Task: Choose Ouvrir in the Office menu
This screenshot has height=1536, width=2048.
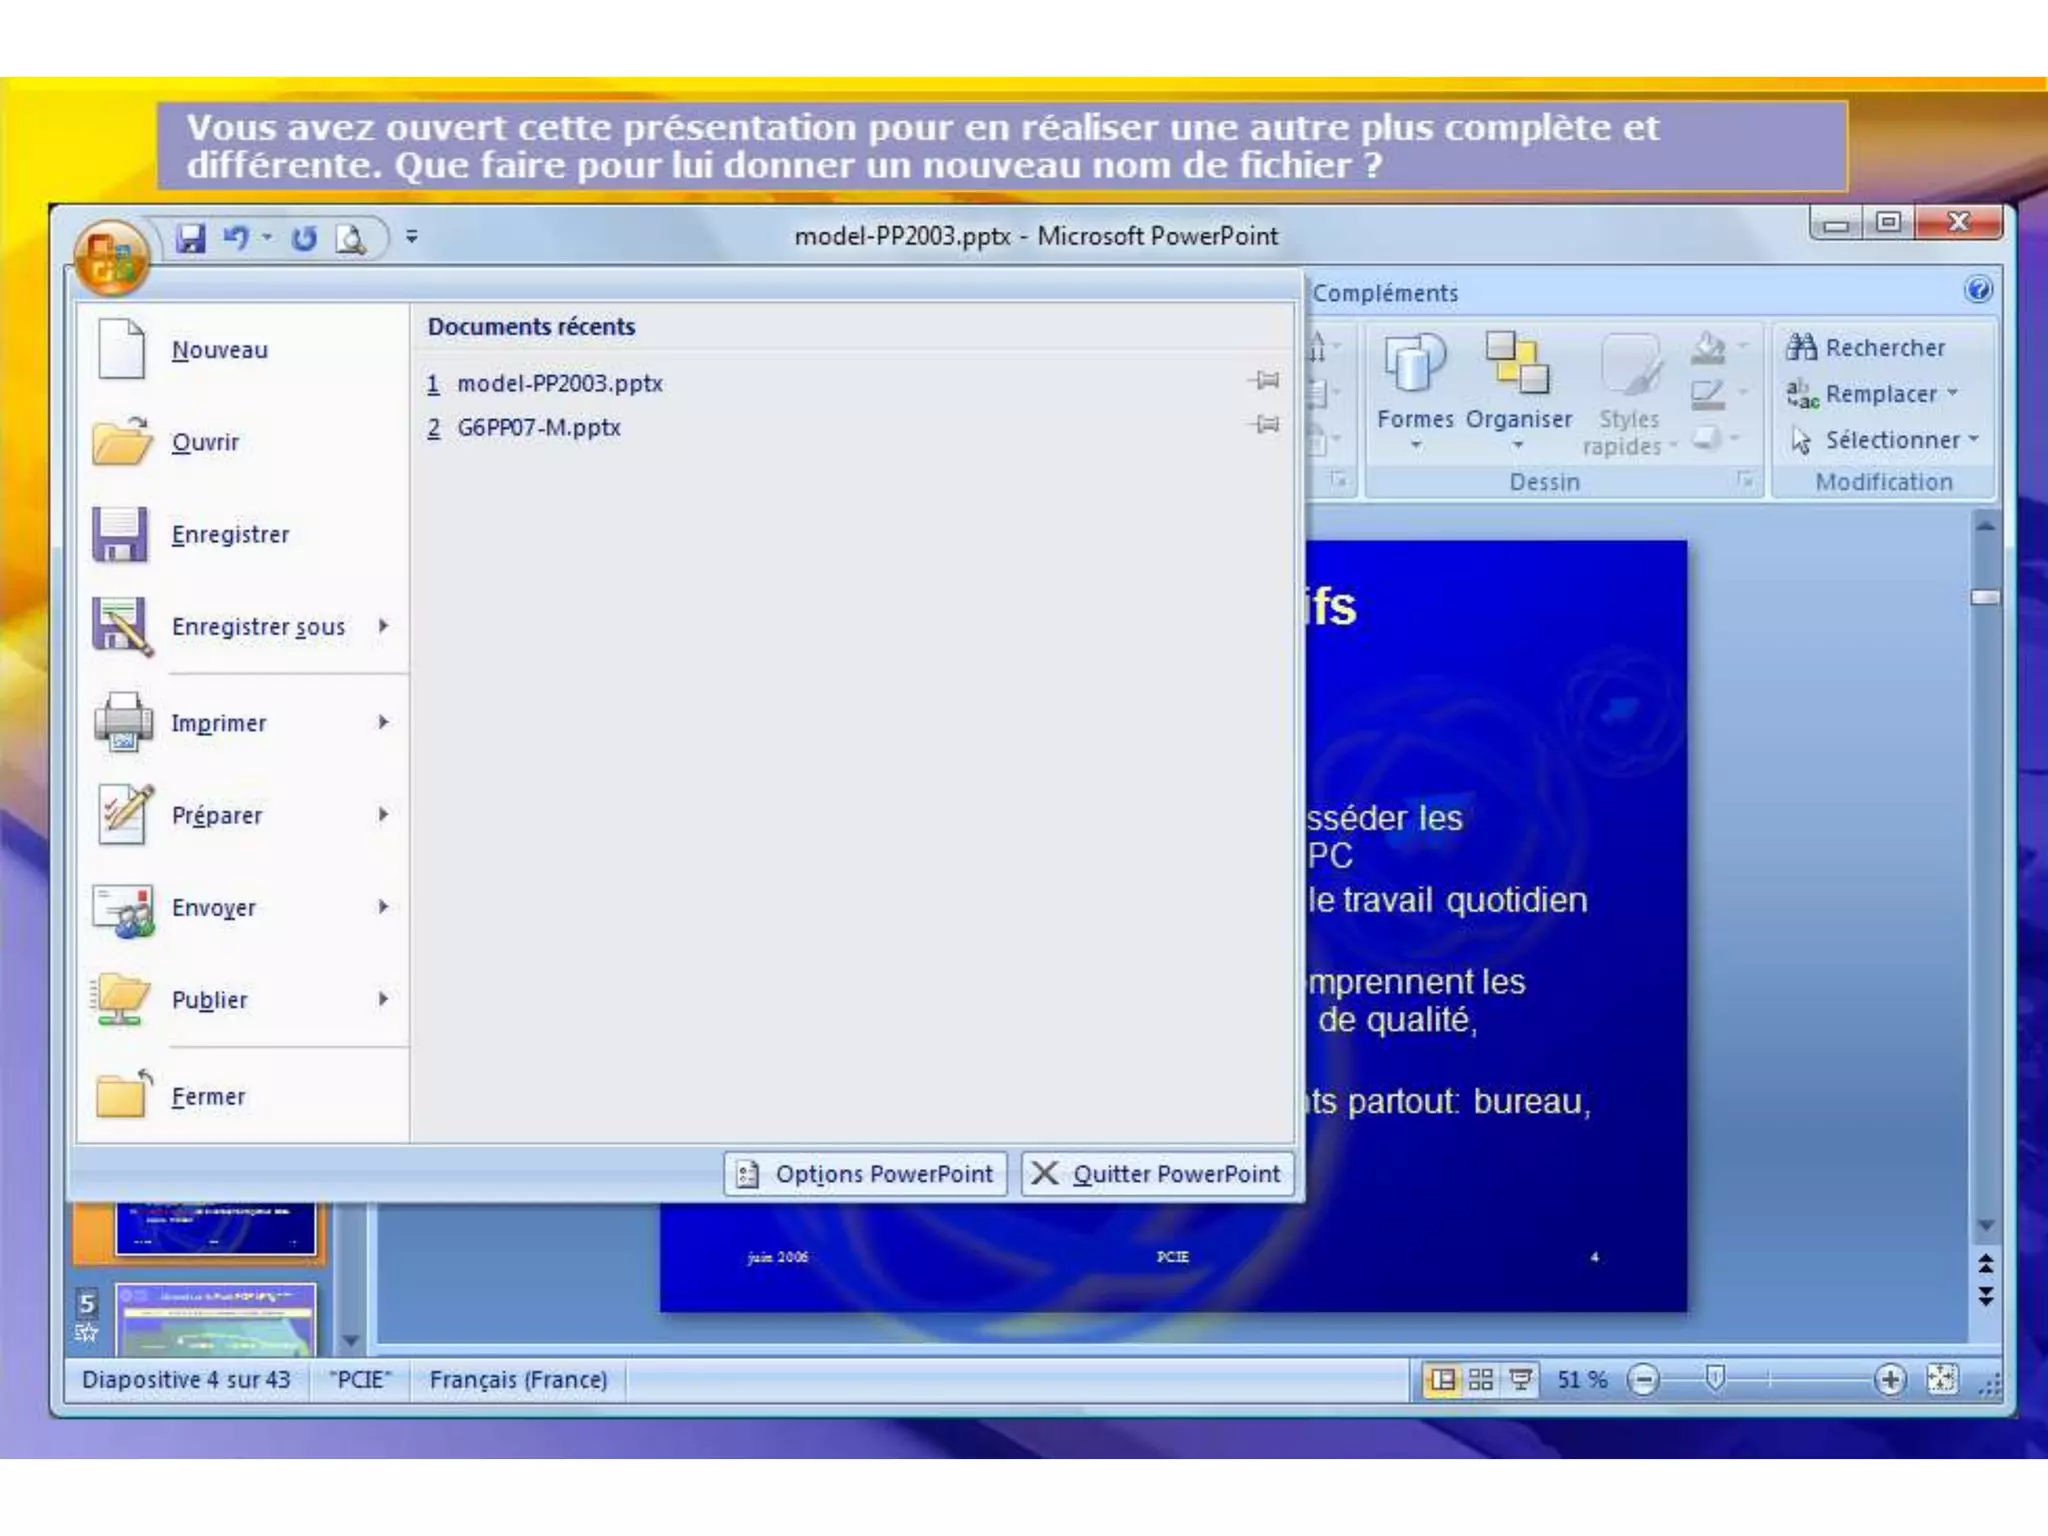Action: pos(243,442)
